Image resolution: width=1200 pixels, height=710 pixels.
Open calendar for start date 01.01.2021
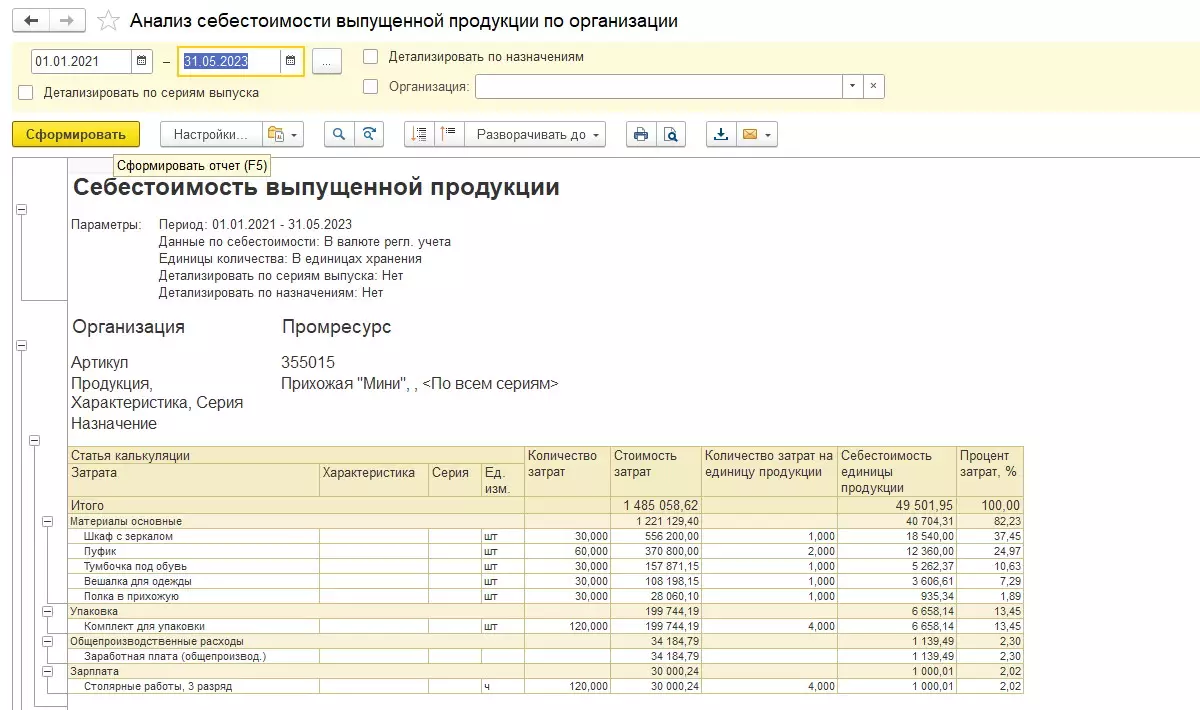pos(142,61)
